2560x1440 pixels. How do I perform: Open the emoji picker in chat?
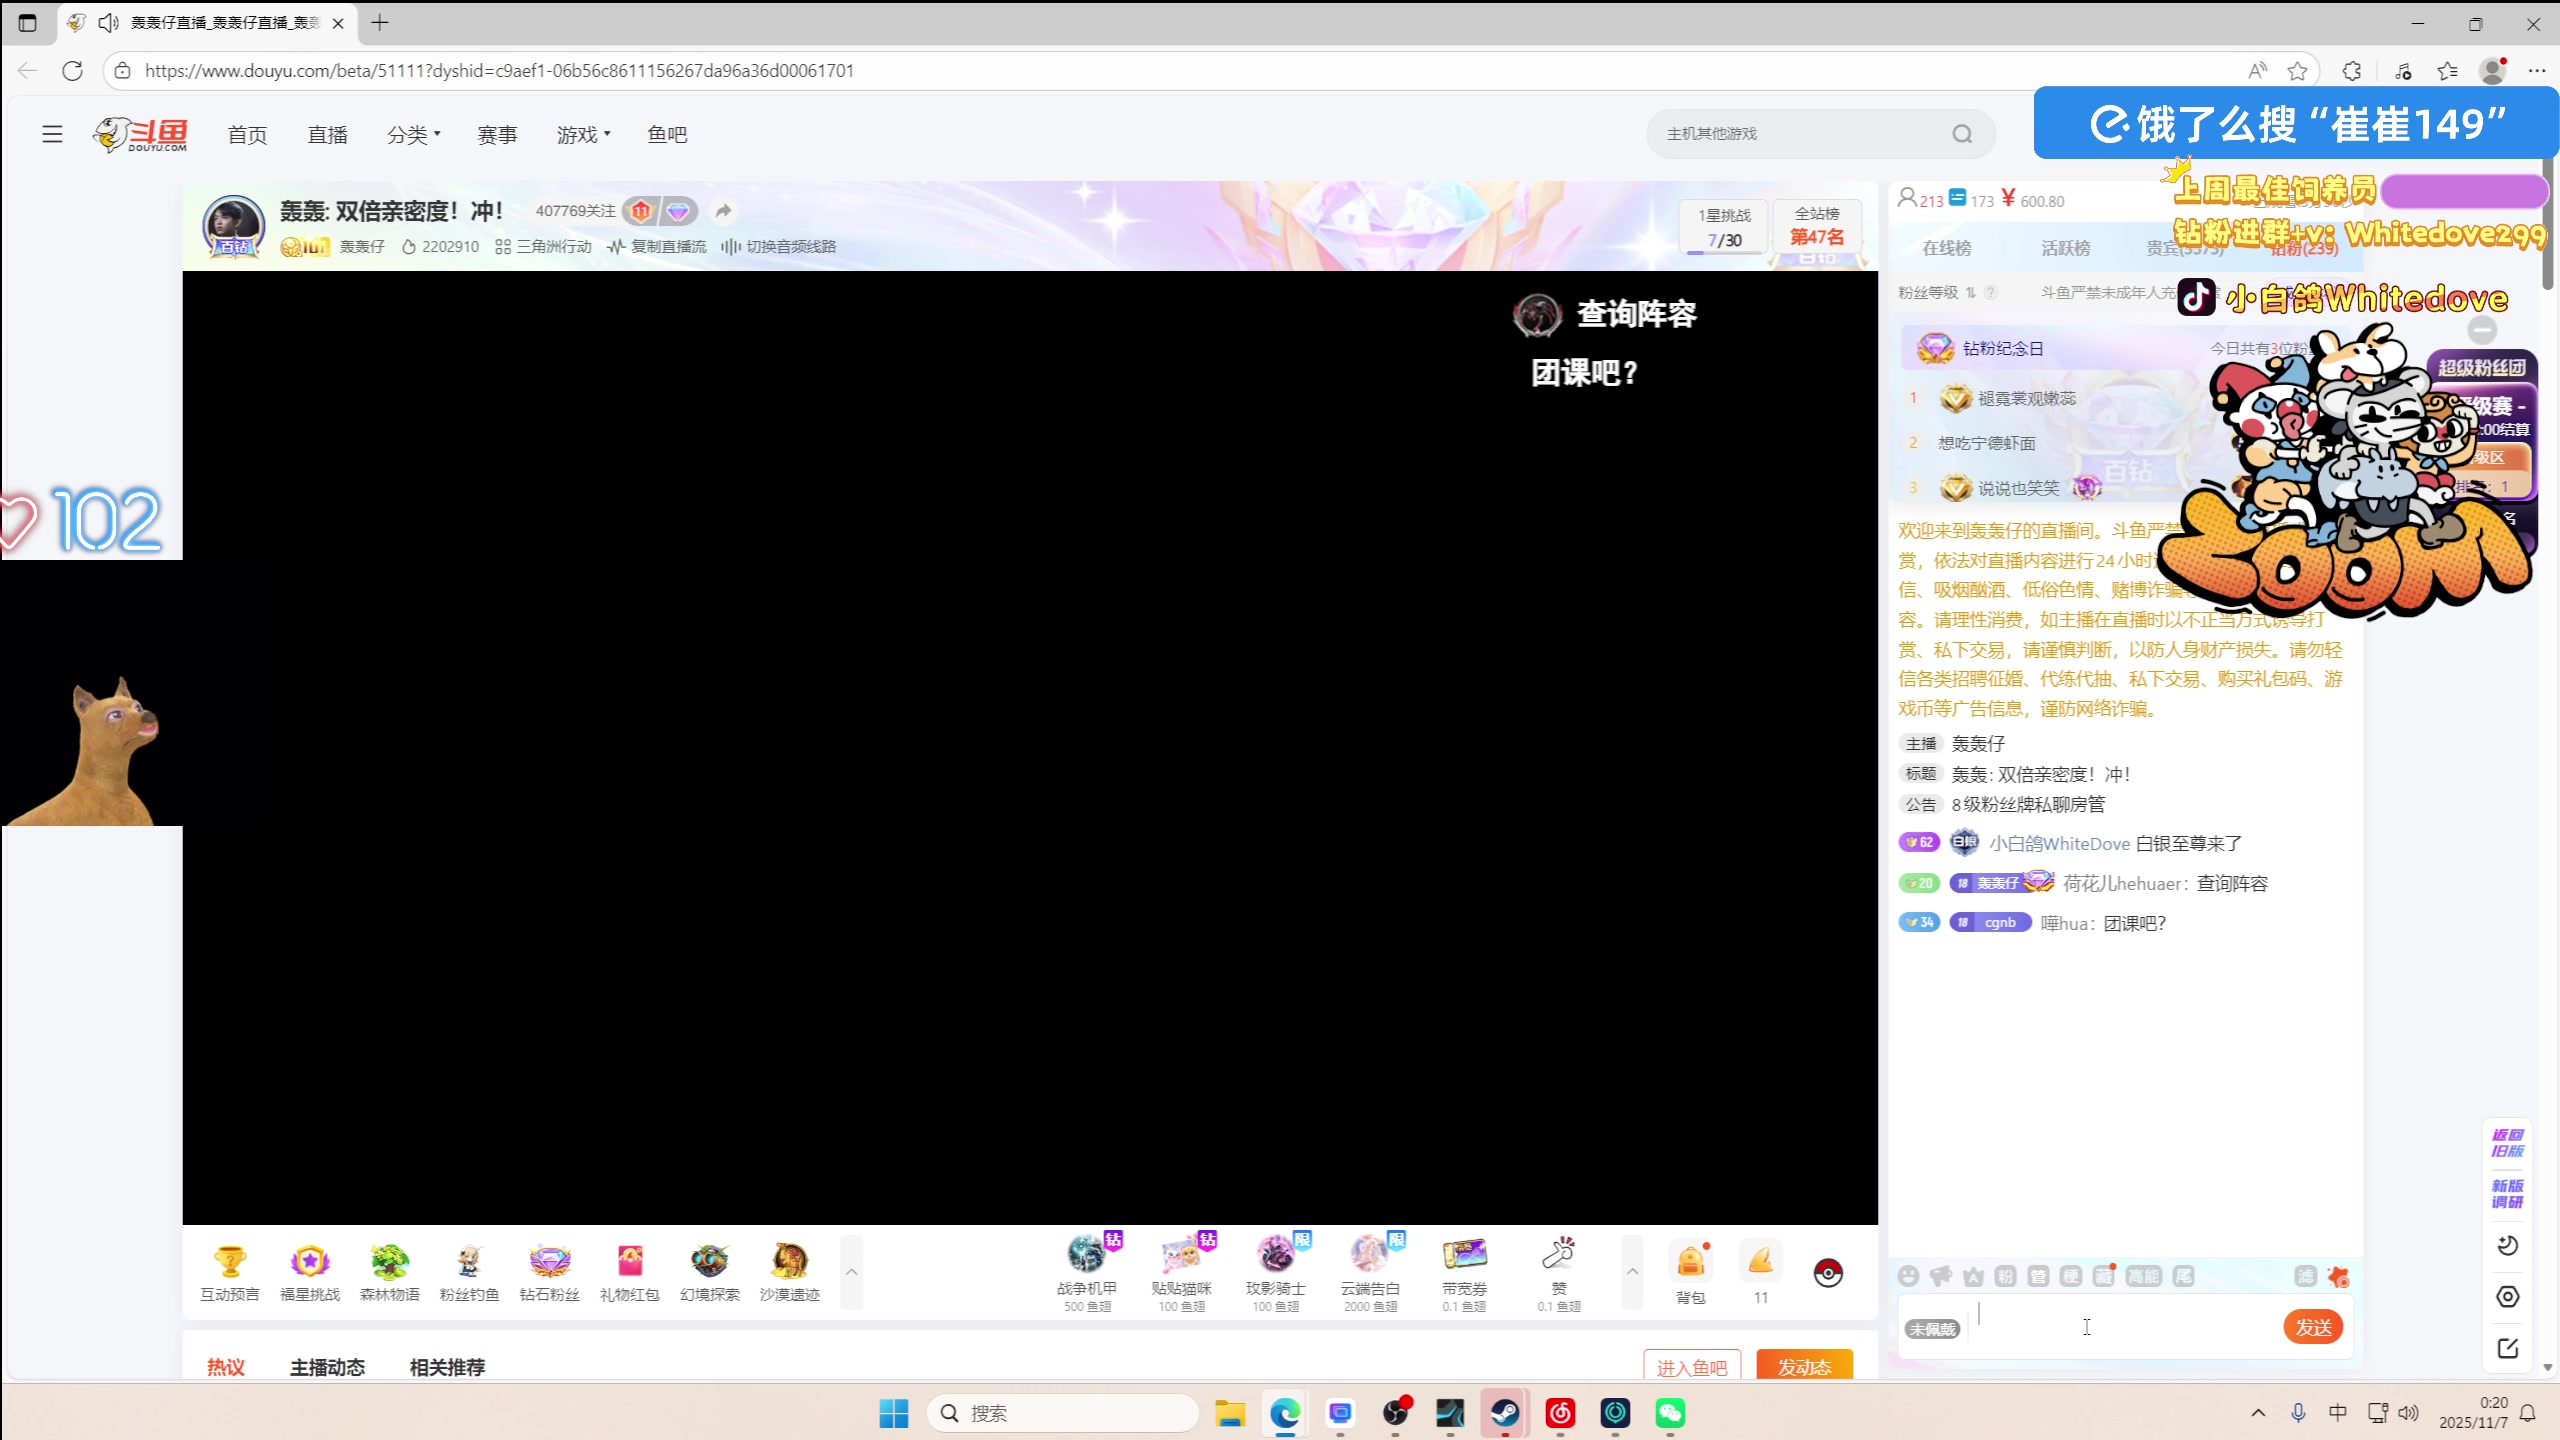click(1908, 1276)
